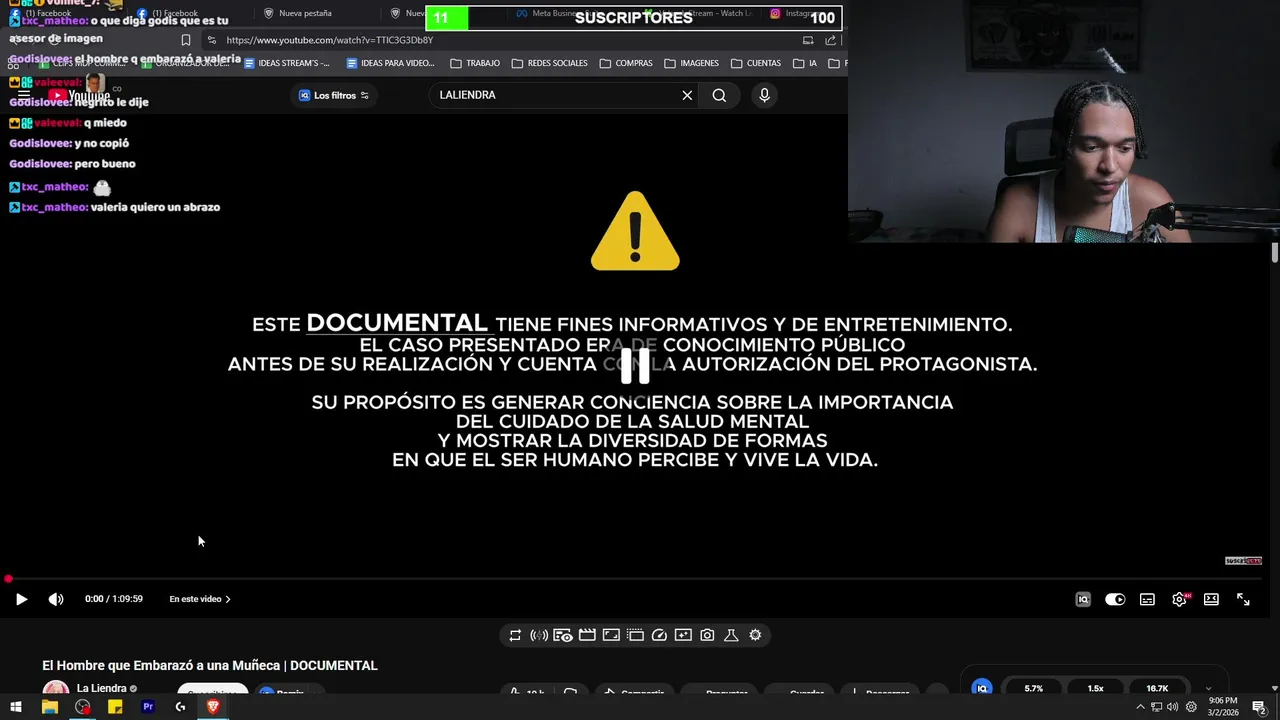Click the cinema clapper toolbar icon
1280x720 pixels.
587,635
